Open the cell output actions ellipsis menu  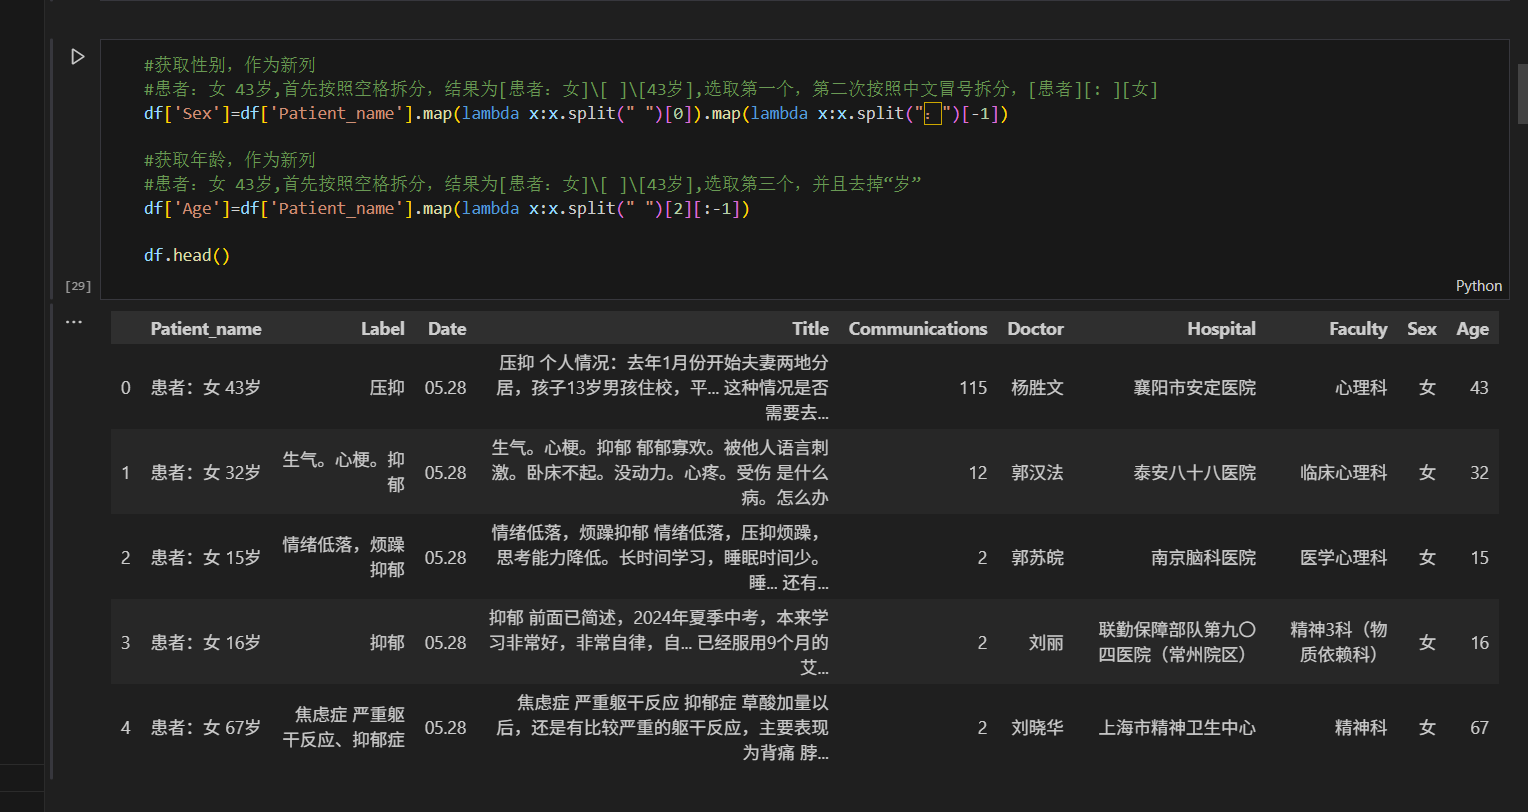[73, 322]
